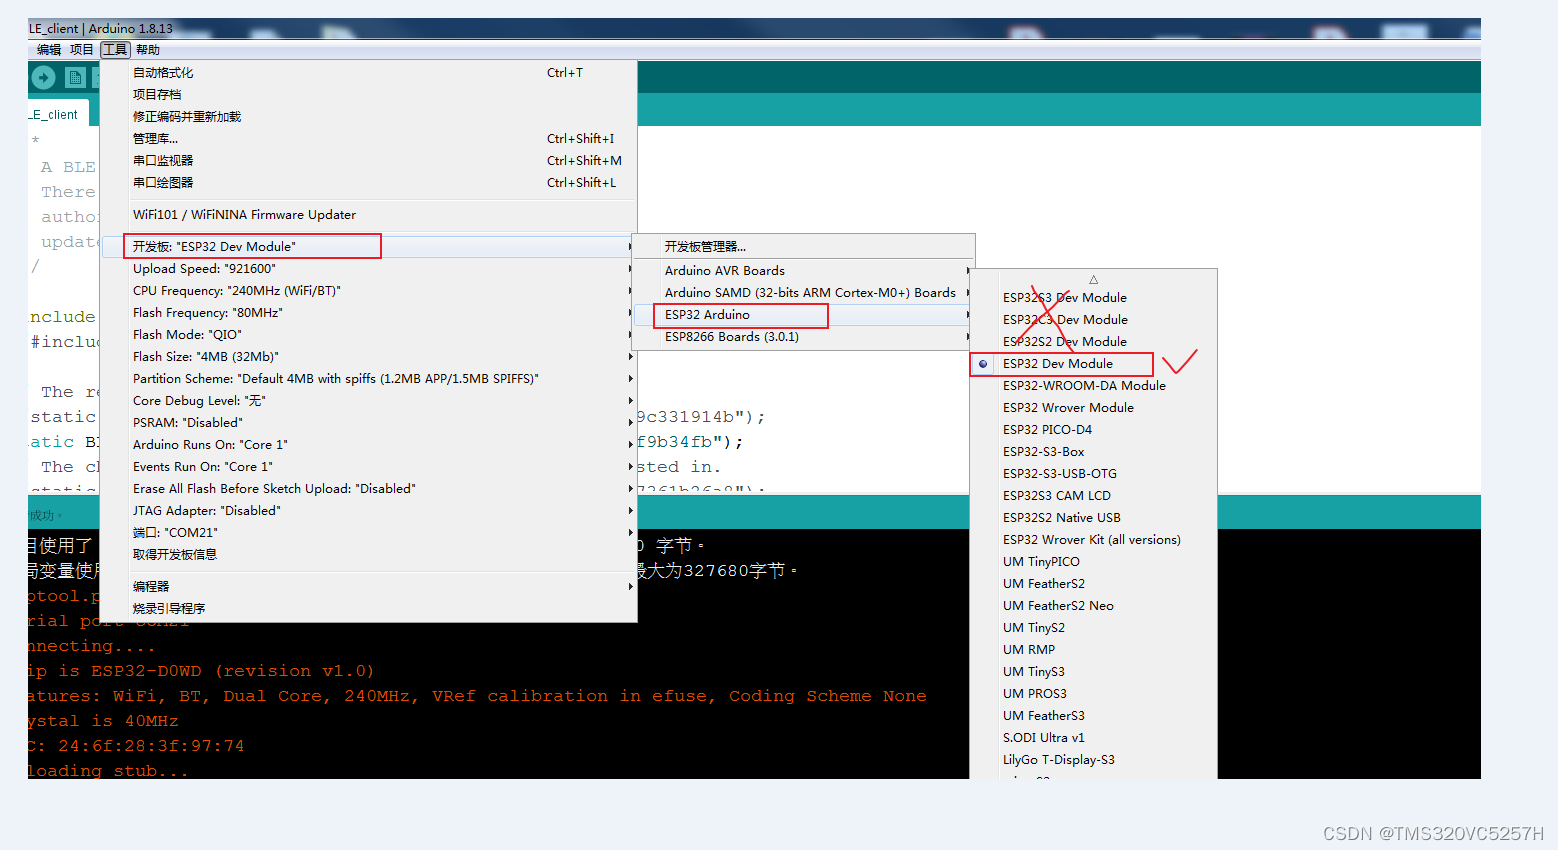The width and height of the screenshot is (1558, 850).
Task: Open the 项目 menu
Action: click(x=82, y=50)
